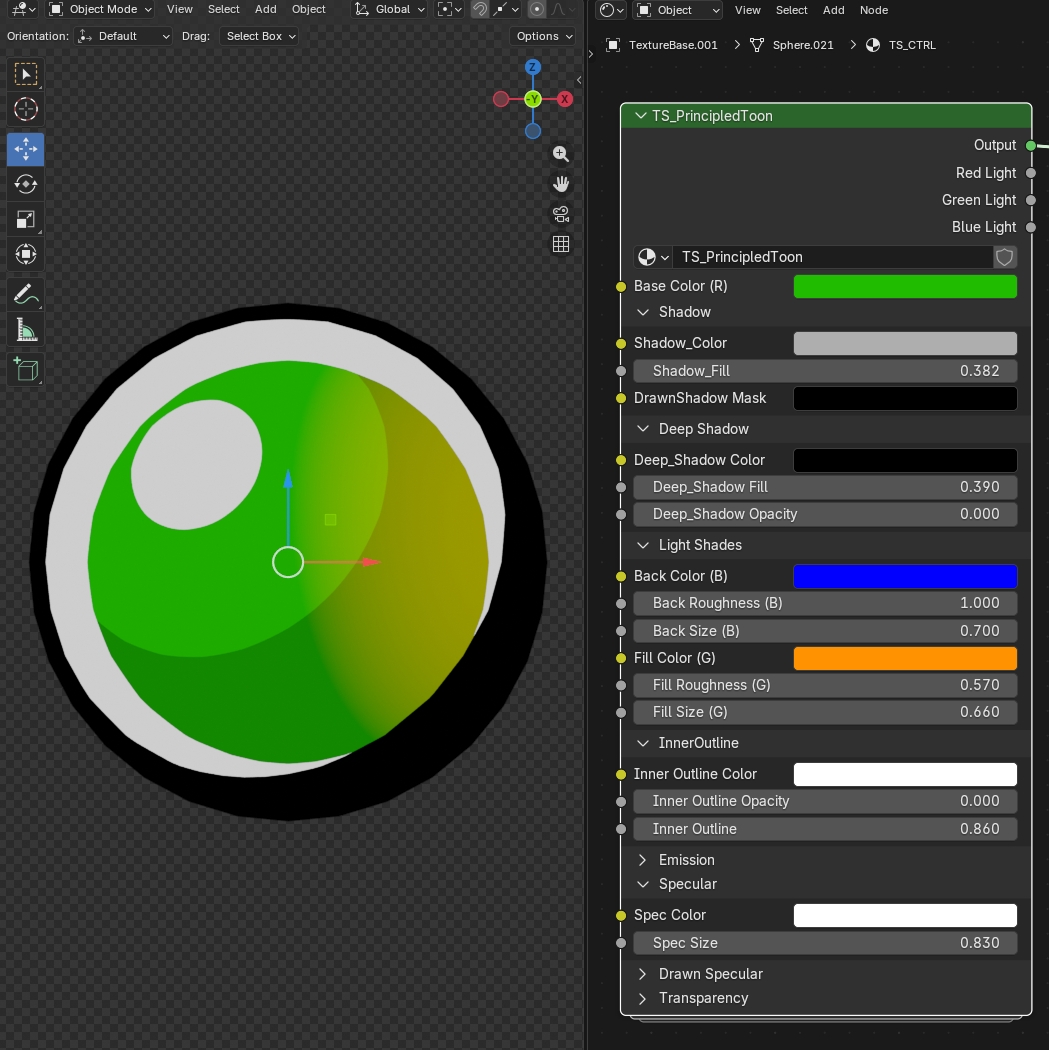Click the camera view gizmo icon
This screenshot has width=1049, height=1050.
point(561,214)
